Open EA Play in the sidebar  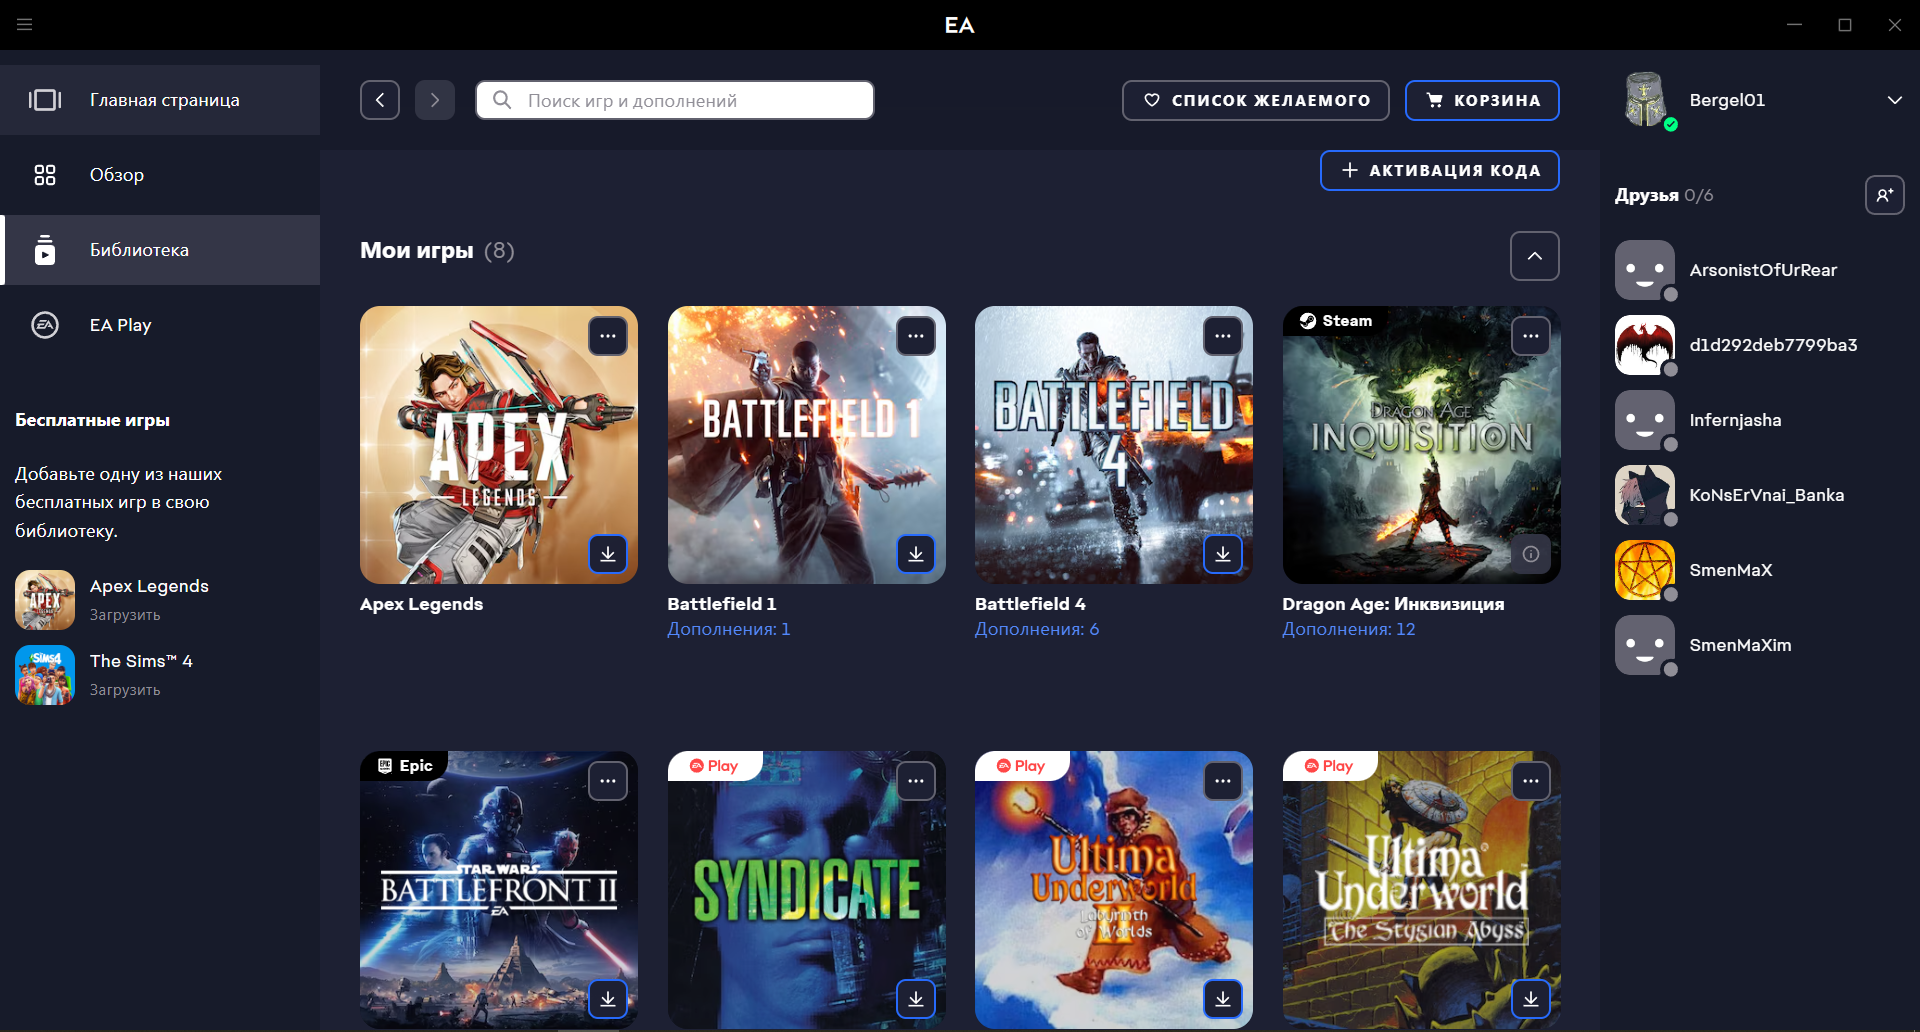click(x=160, y=325)
